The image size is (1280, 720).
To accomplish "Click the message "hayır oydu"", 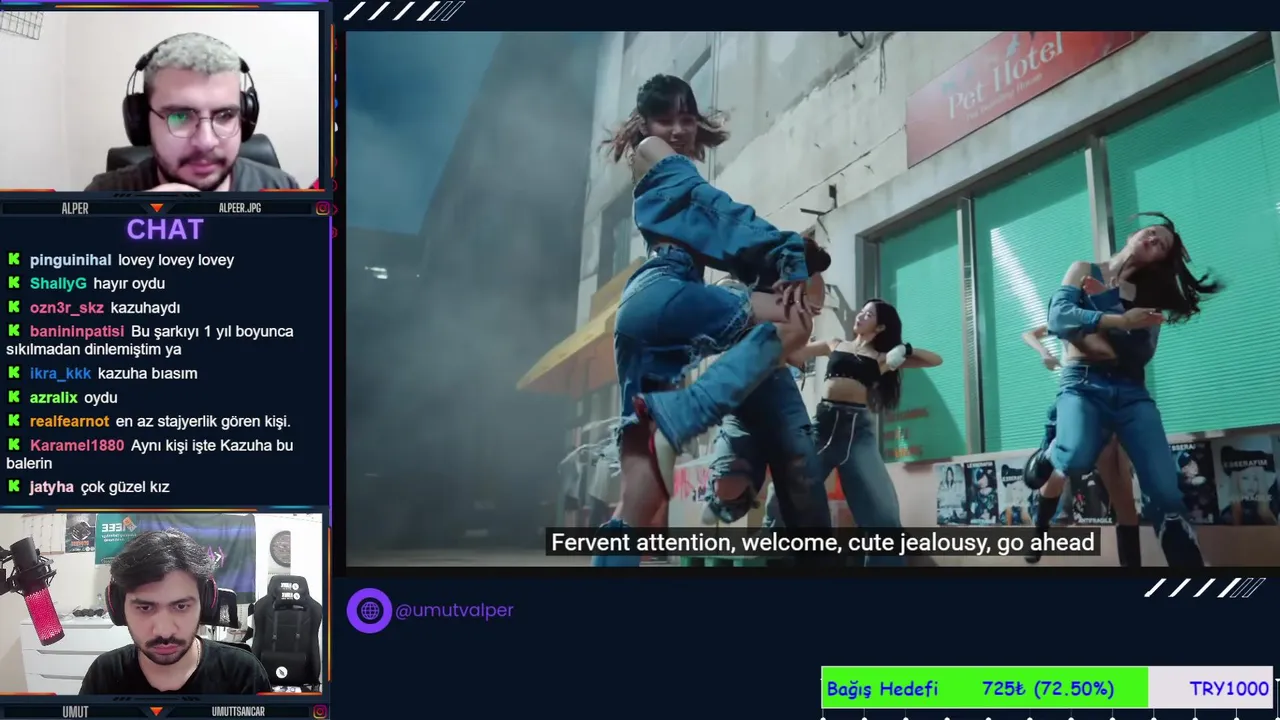I will [129, 284].
